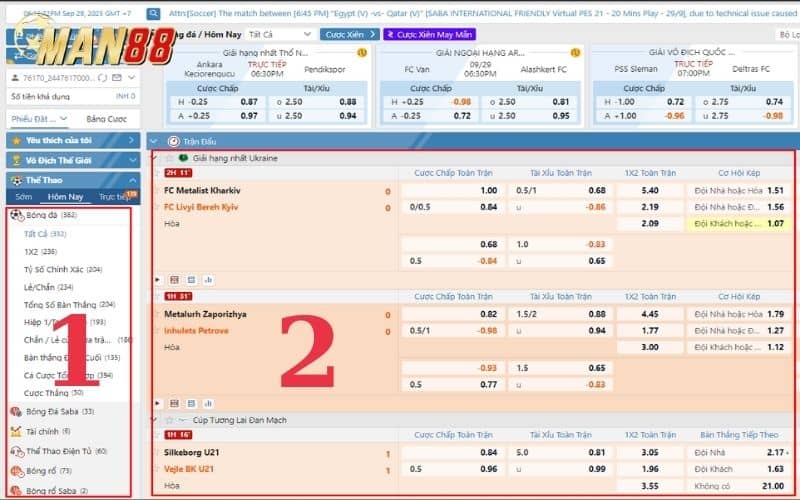800x500 pixels.
Task: Select the 1.07 Cơ Hội Kép odds highlighted in yellow
Action: click(x=774, y=223)
